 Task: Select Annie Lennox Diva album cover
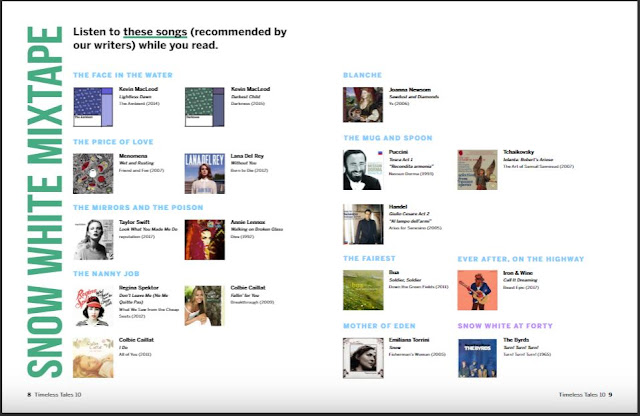[204, 239]
